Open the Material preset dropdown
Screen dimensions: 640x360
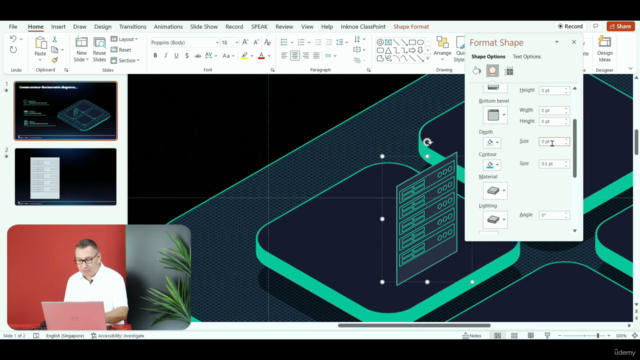tap(495, 191)
